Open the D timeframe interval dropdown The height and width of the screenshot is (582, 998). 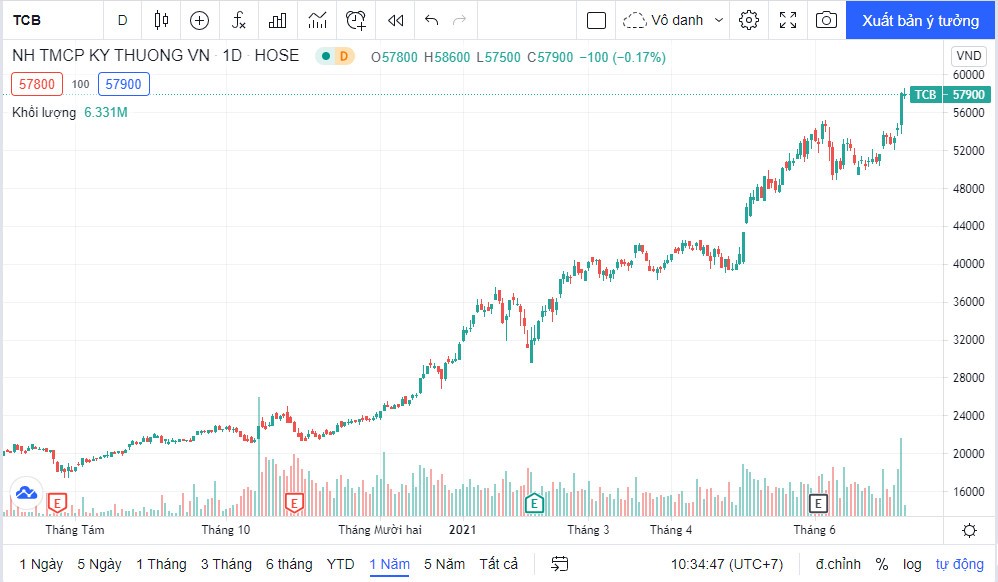coord(122,20)
